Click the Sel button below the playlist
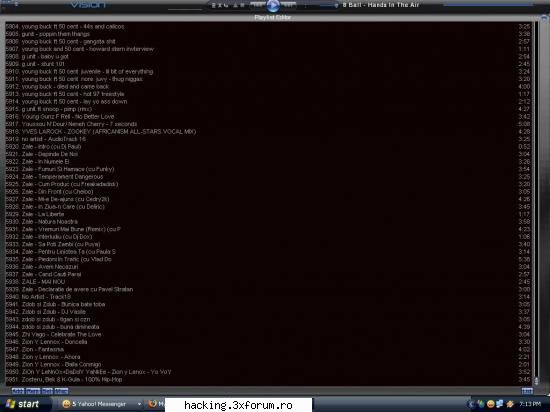This screenshot has height=412, width=550. 47,391
